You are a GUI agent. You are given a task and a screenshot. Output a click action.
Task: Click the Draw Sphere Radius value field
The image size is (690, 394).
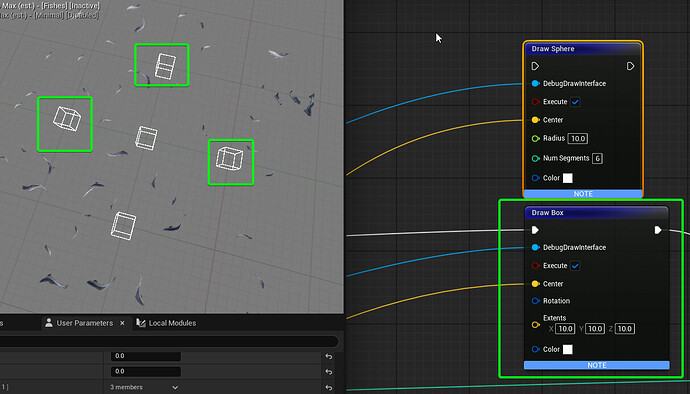click(578, 139)
